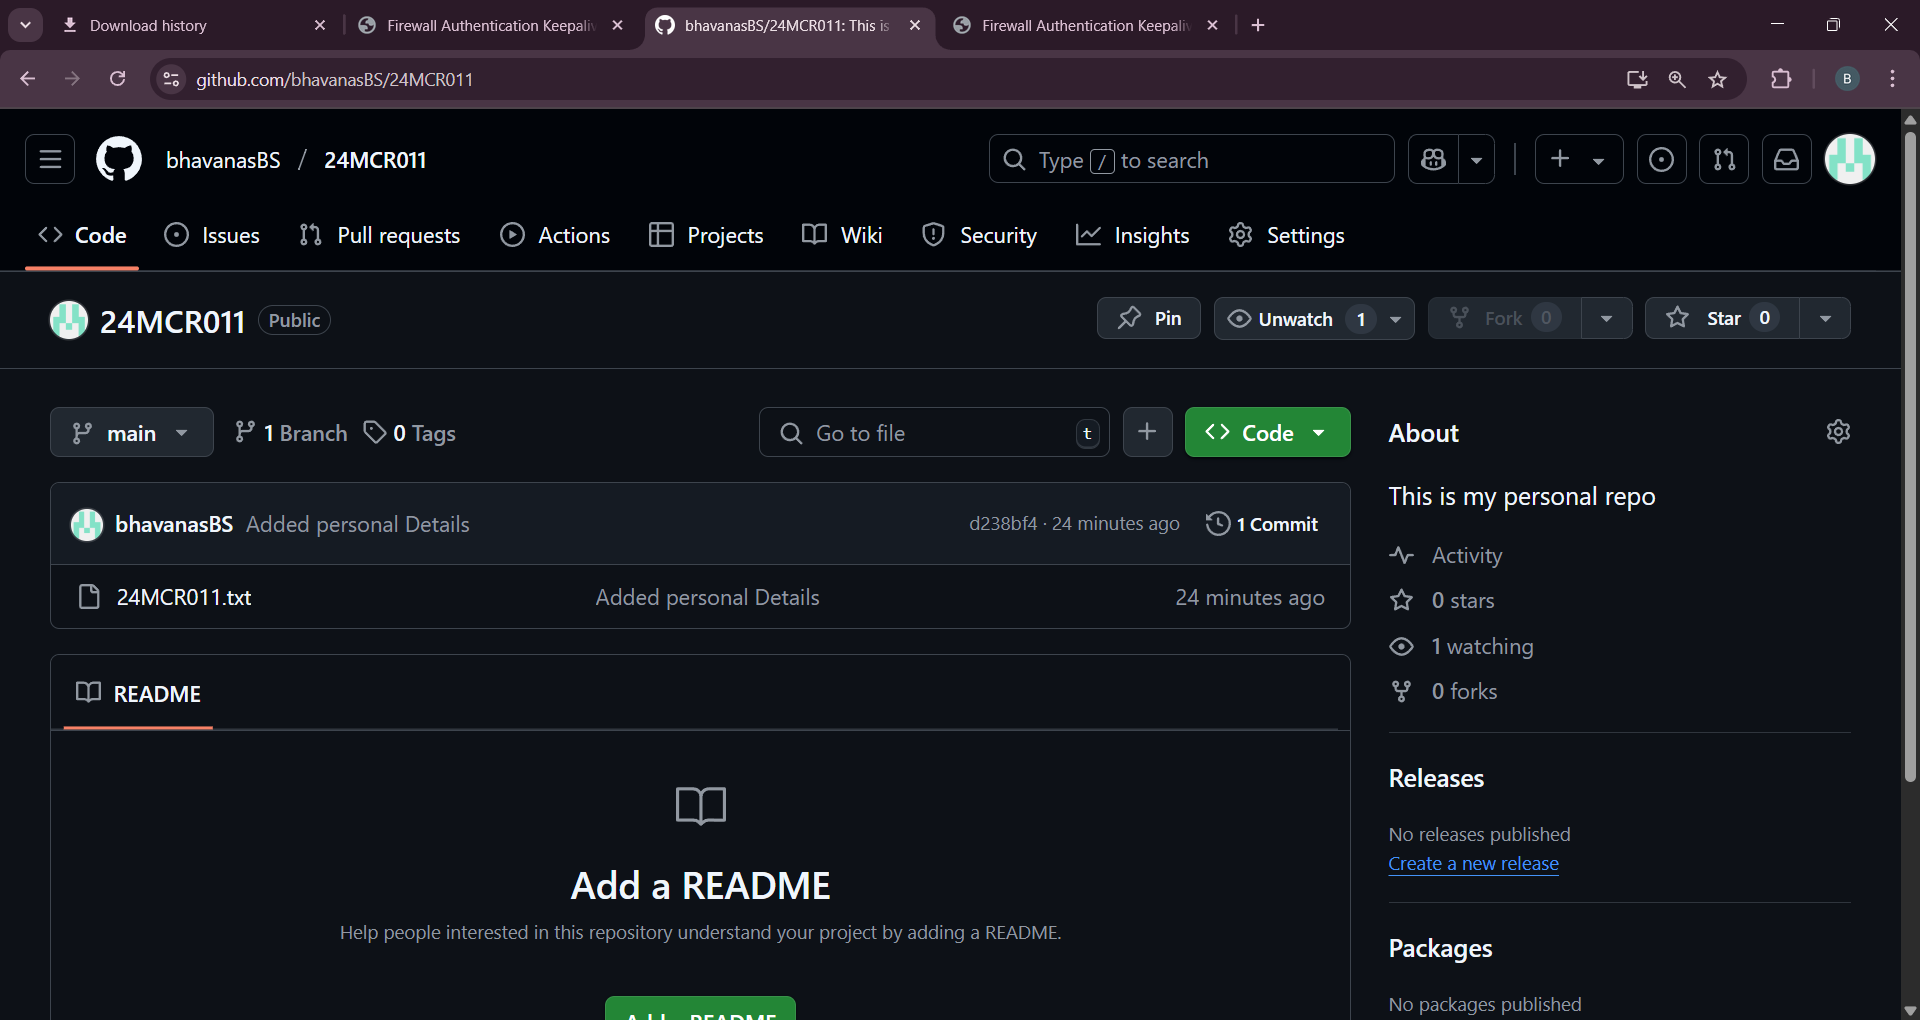Screen dimensions: 1920x1020
Task: Open the Create new plus menu
Action: (1578, 159)
